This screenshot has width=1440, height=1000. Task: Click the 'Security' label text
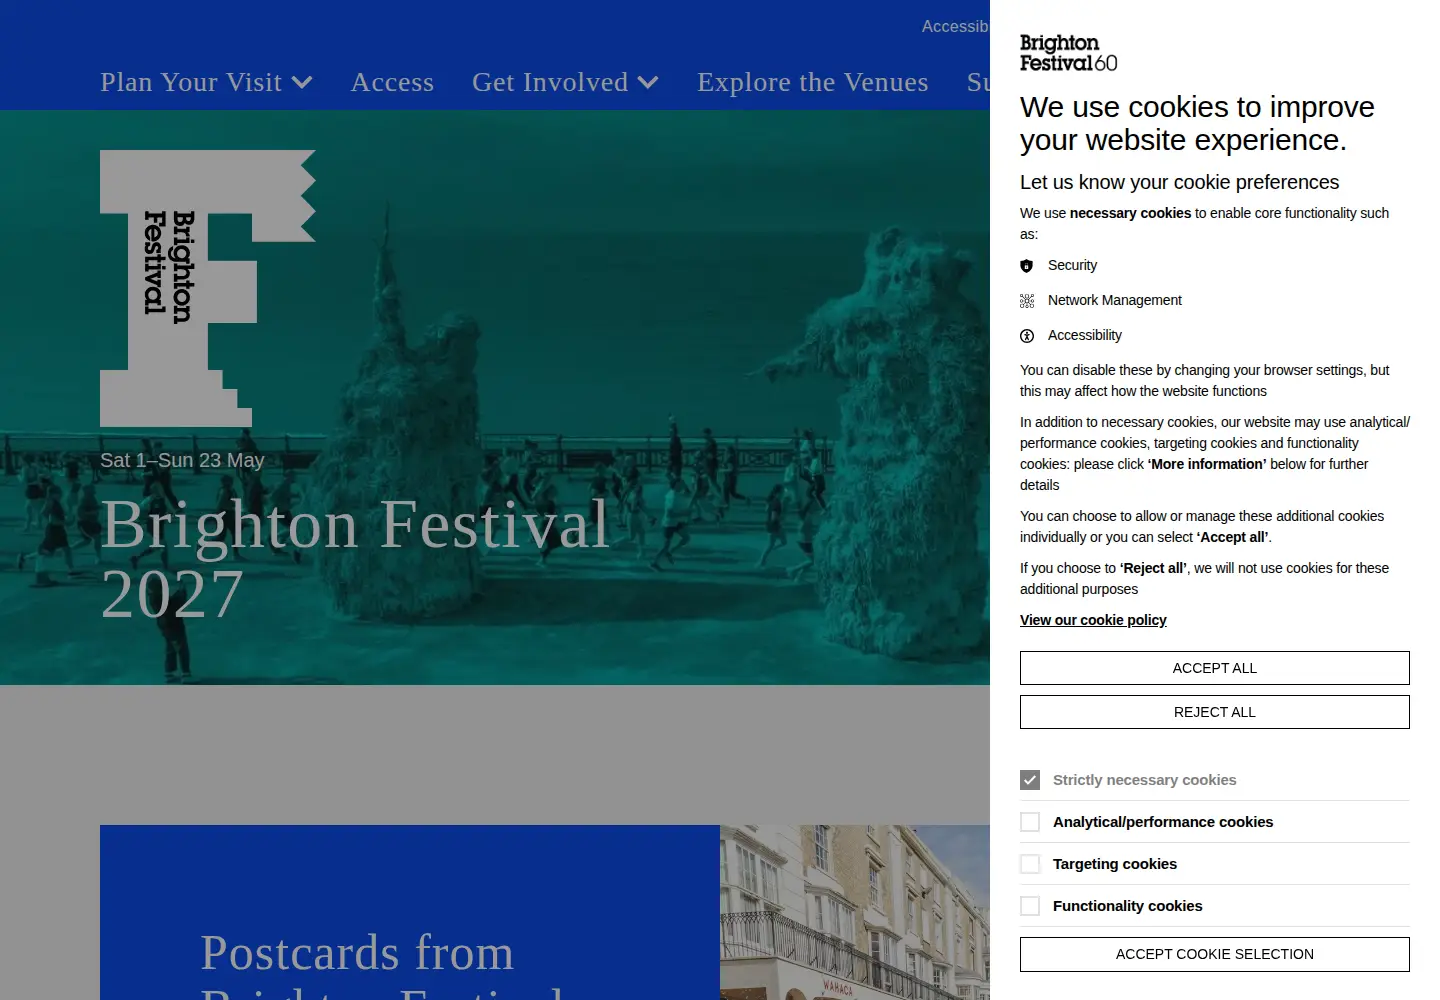(1072, 265)
